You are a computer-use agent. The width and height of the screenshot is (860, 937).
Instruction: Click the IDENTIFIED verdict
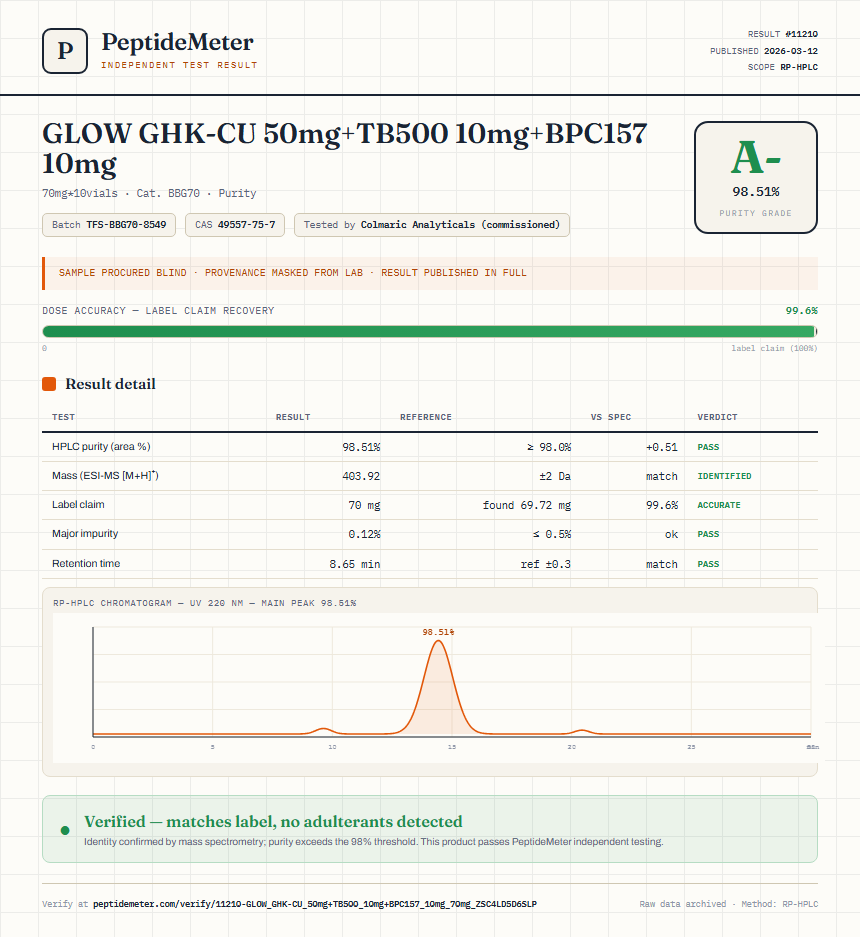[x=724, y=476]
